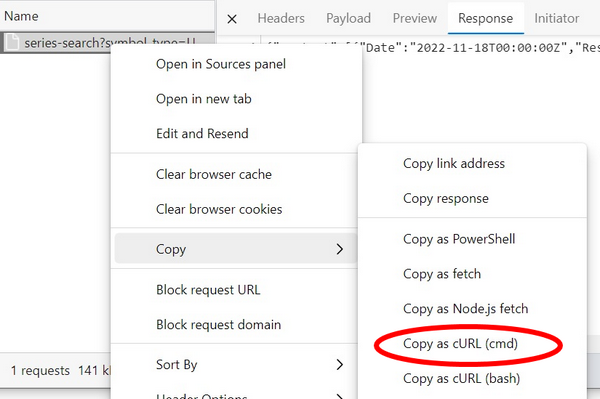Open the Initiator tab

557,18
